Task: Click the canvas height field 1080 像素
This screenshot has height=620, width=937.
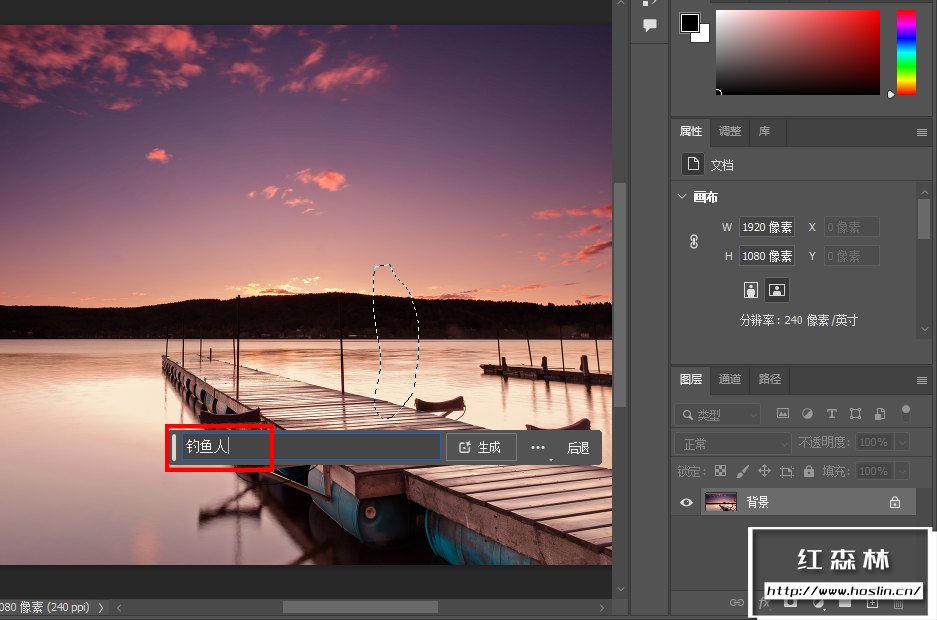Action: (x=767, y=256)
